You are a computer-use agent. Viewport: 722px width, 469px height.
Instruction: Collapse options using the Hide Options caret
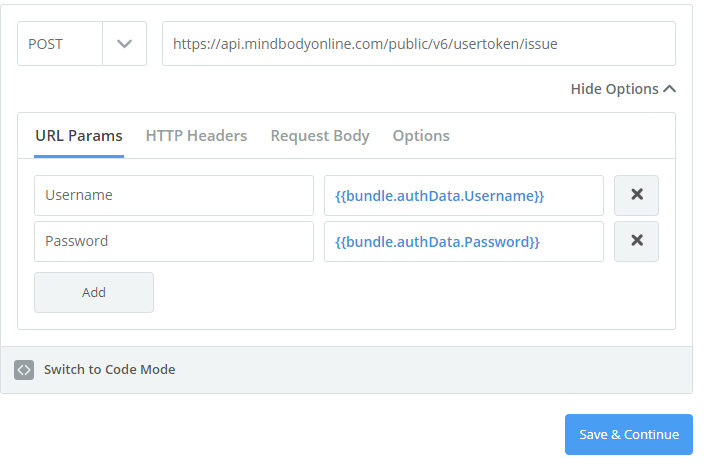coord(670,89)
